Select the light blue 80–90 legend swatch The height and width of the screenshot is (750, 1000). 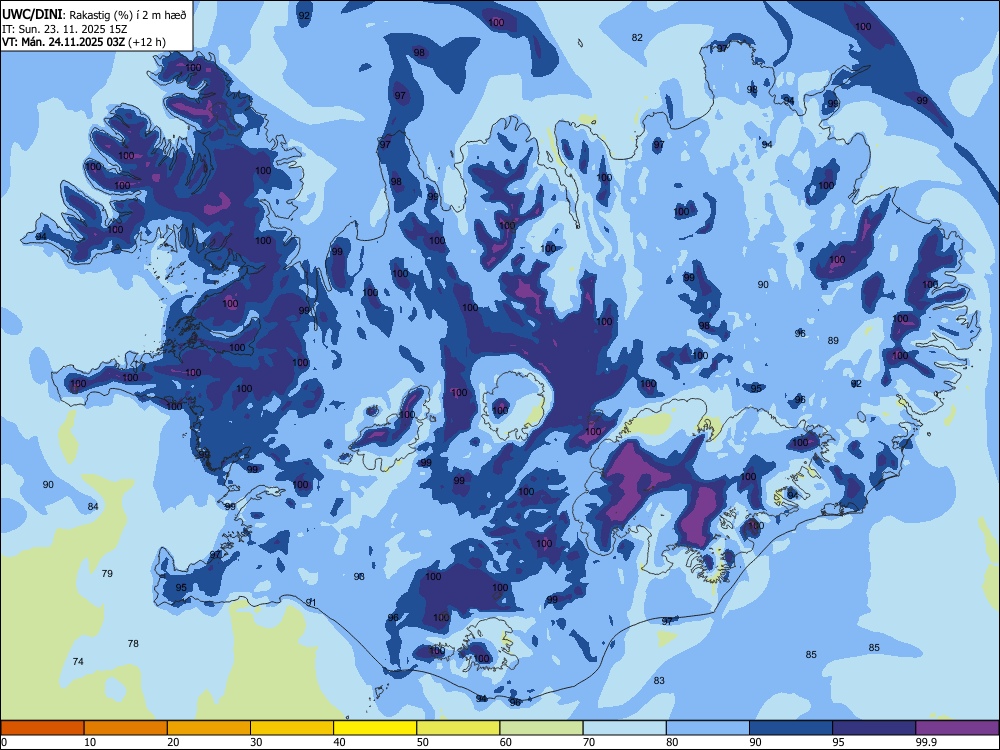point(708,728)
